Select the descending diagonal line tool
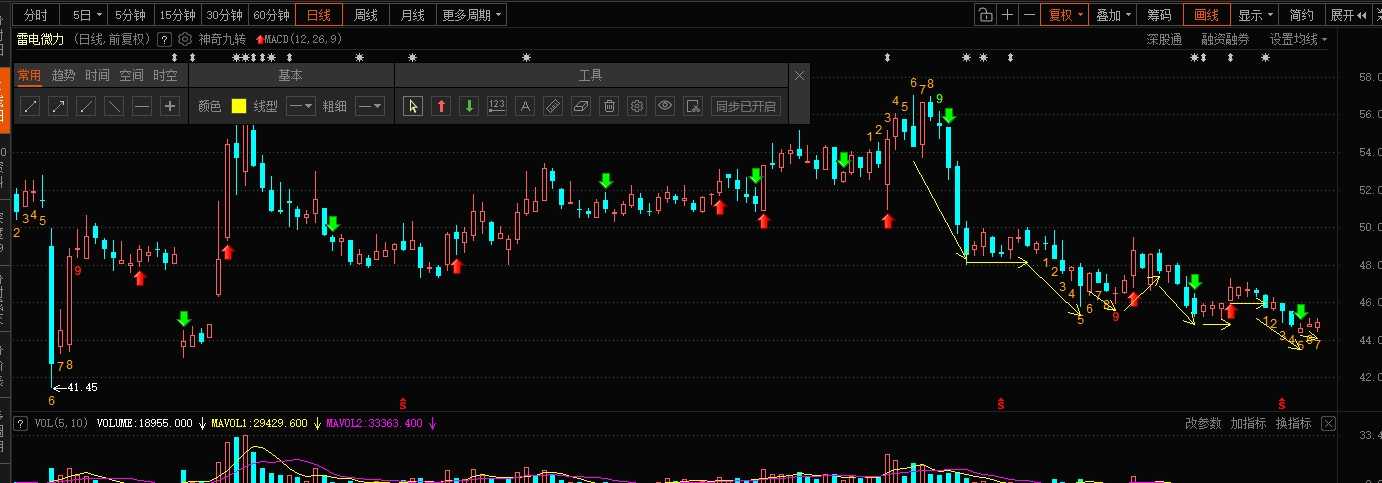 tap(114, 106)
